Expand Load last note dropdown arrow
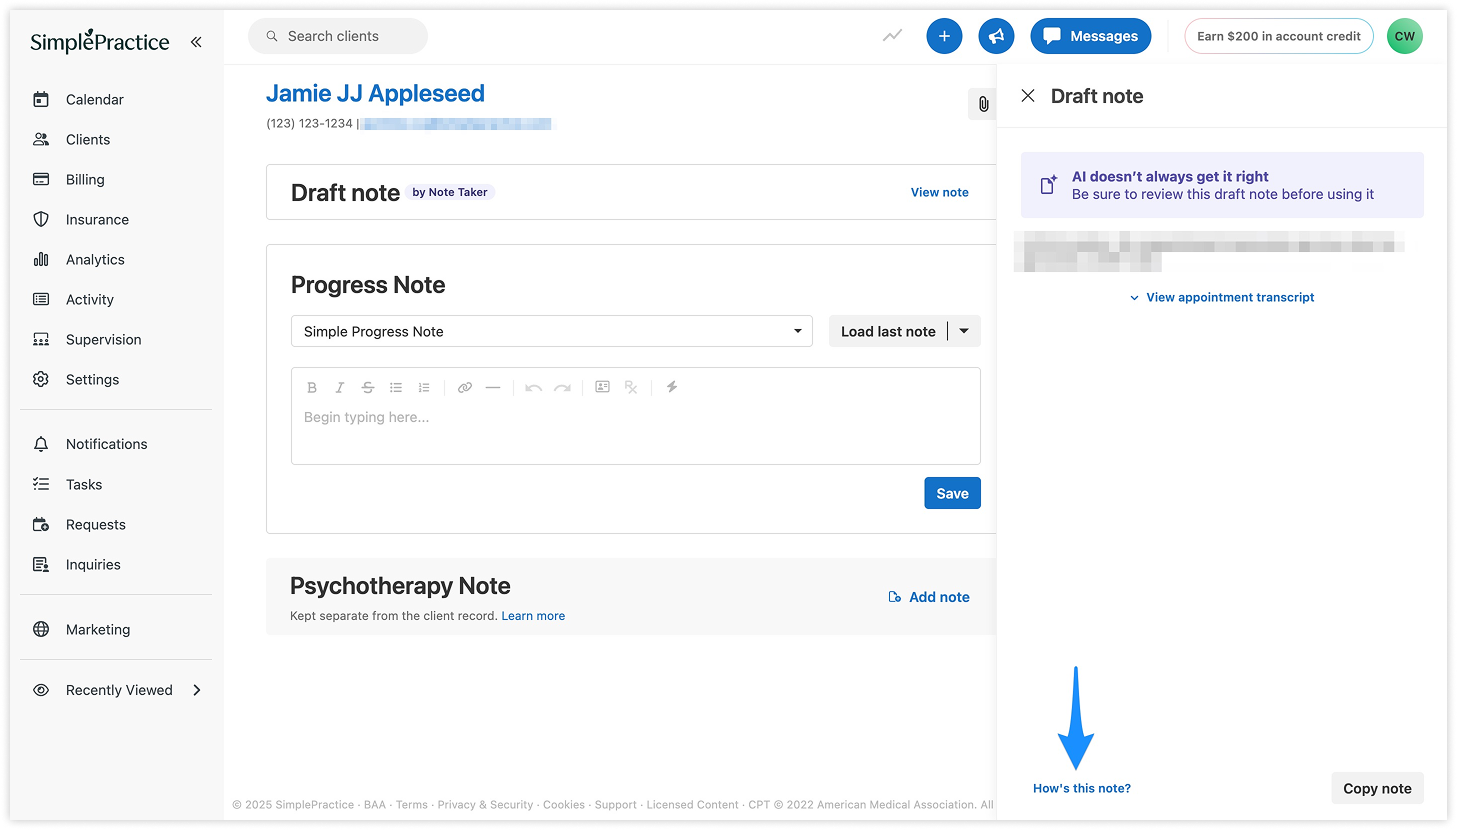Image resolution: width=1457 pixels, height=830 pixels. click(x=964, y=331)
